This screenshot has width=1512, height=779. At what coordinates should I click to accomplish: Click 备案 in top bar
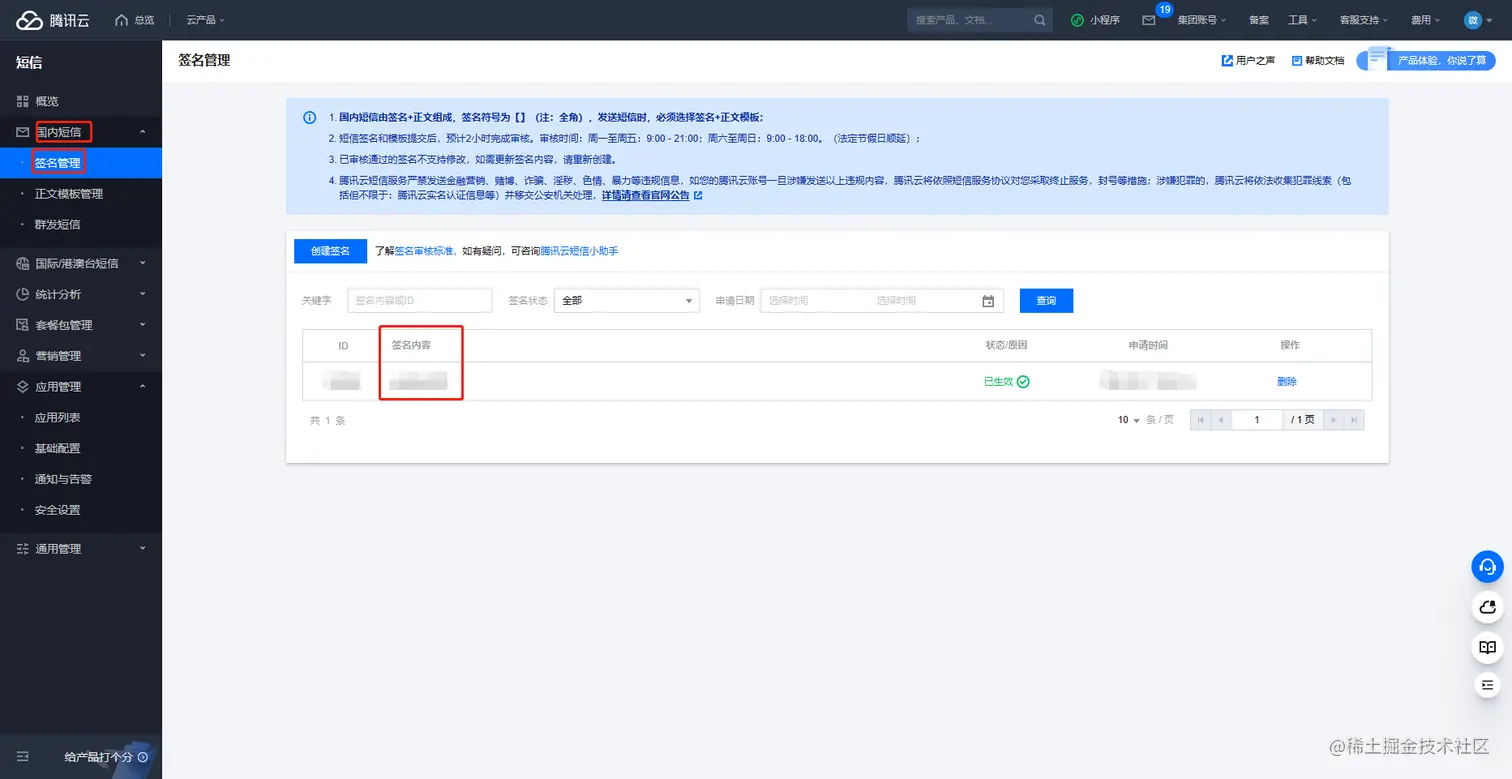[x=1259, y=20]
